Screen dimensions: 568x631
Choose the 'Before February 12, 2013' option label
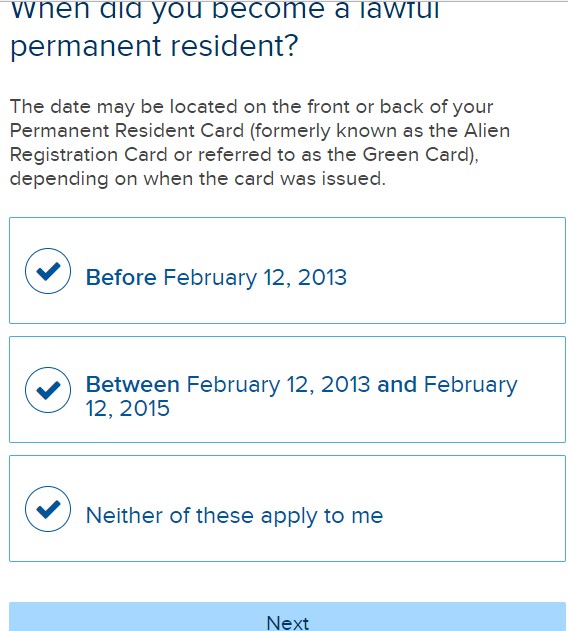[x=216, y=277]
